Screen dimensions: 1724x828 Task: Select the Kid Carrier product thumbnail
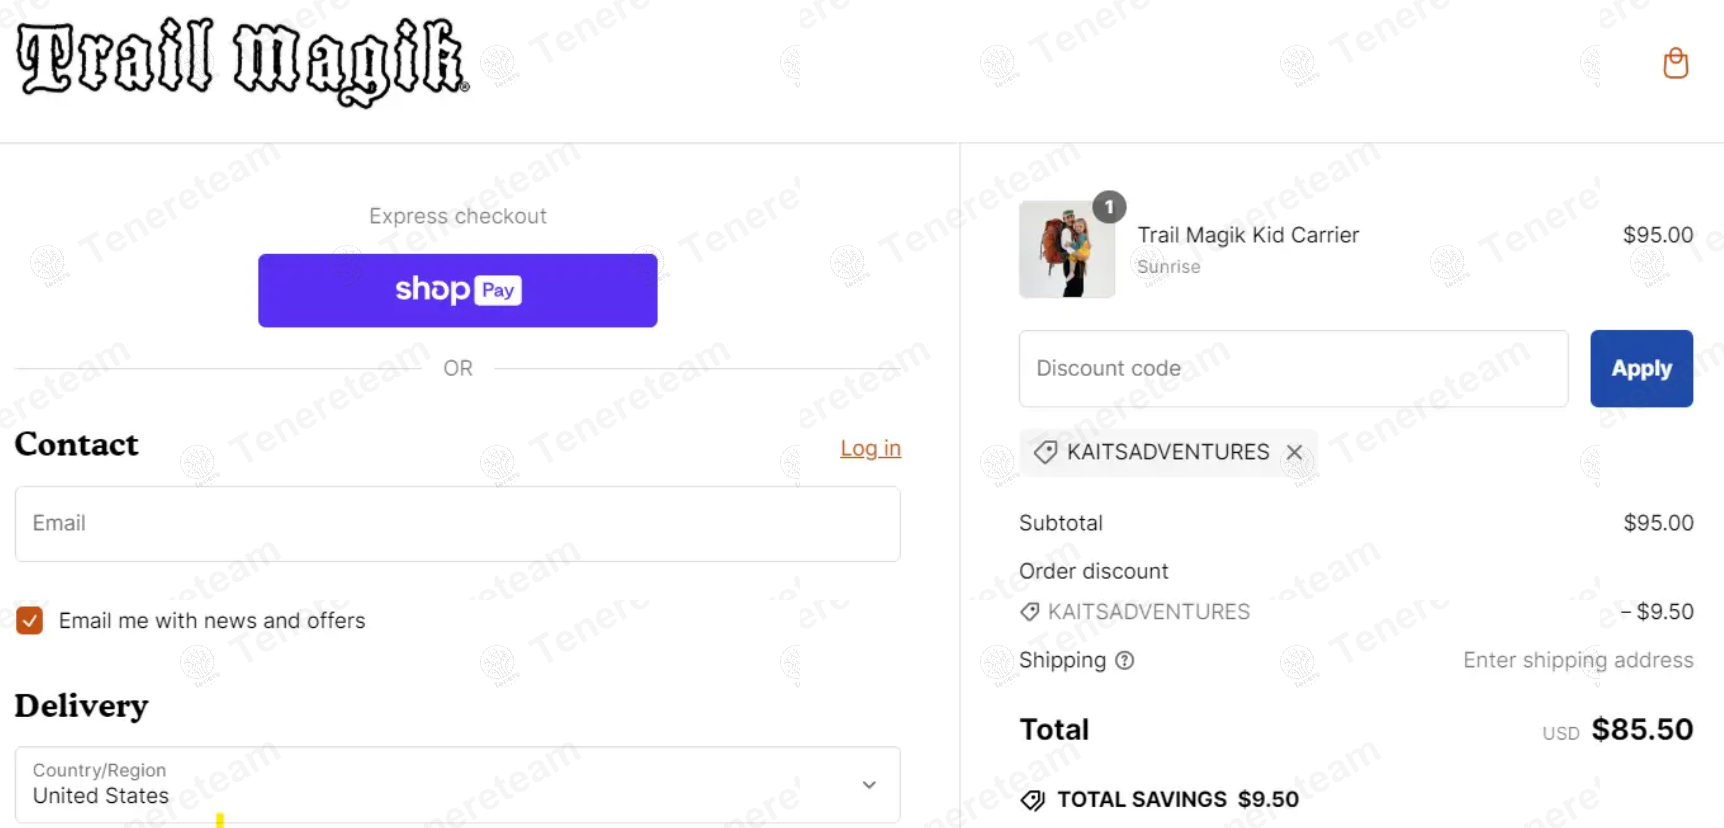(1066, 249)
